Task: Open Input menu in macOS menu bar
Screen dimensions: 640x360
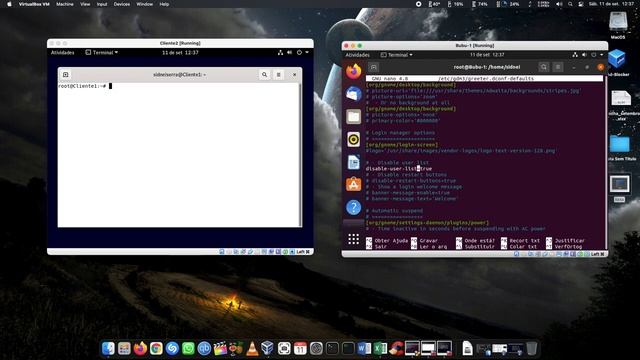Action: [x=102, y=4]
